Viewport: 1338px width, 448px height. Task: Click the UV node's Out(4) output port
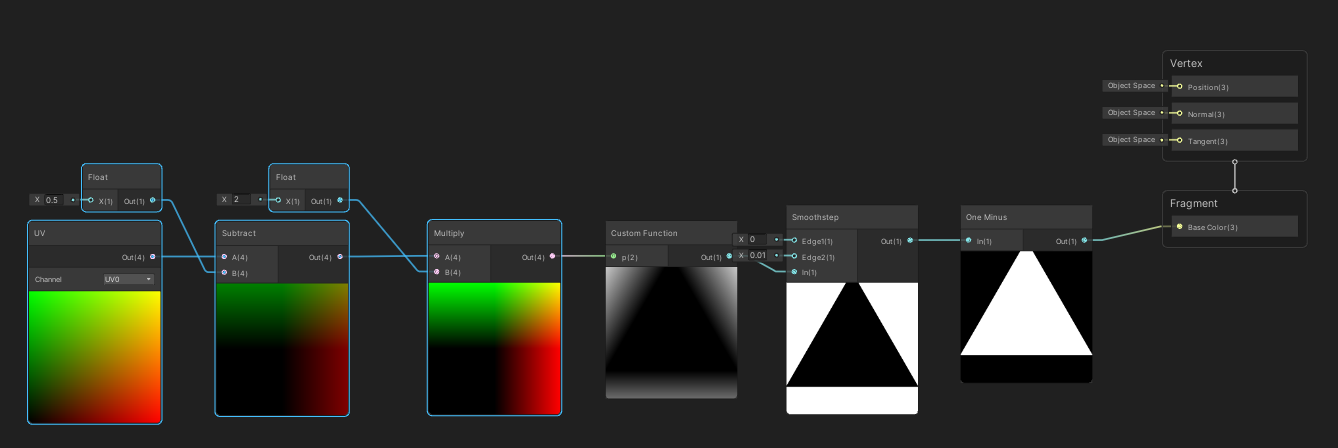pos(152,257)
